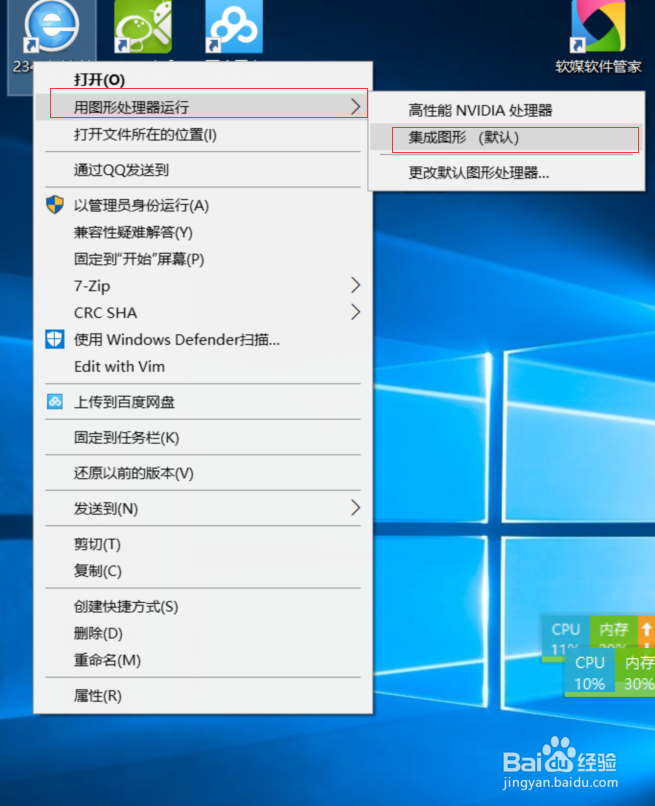Open the 7-Zip submenu entry

click(203, 285)
